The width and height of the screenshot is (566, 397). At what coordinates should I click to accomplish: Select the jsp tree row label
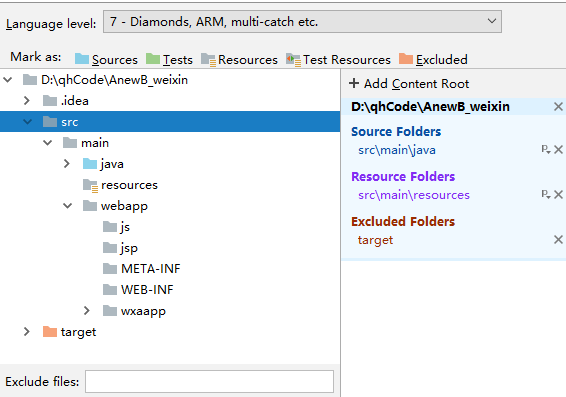point(129,248)
